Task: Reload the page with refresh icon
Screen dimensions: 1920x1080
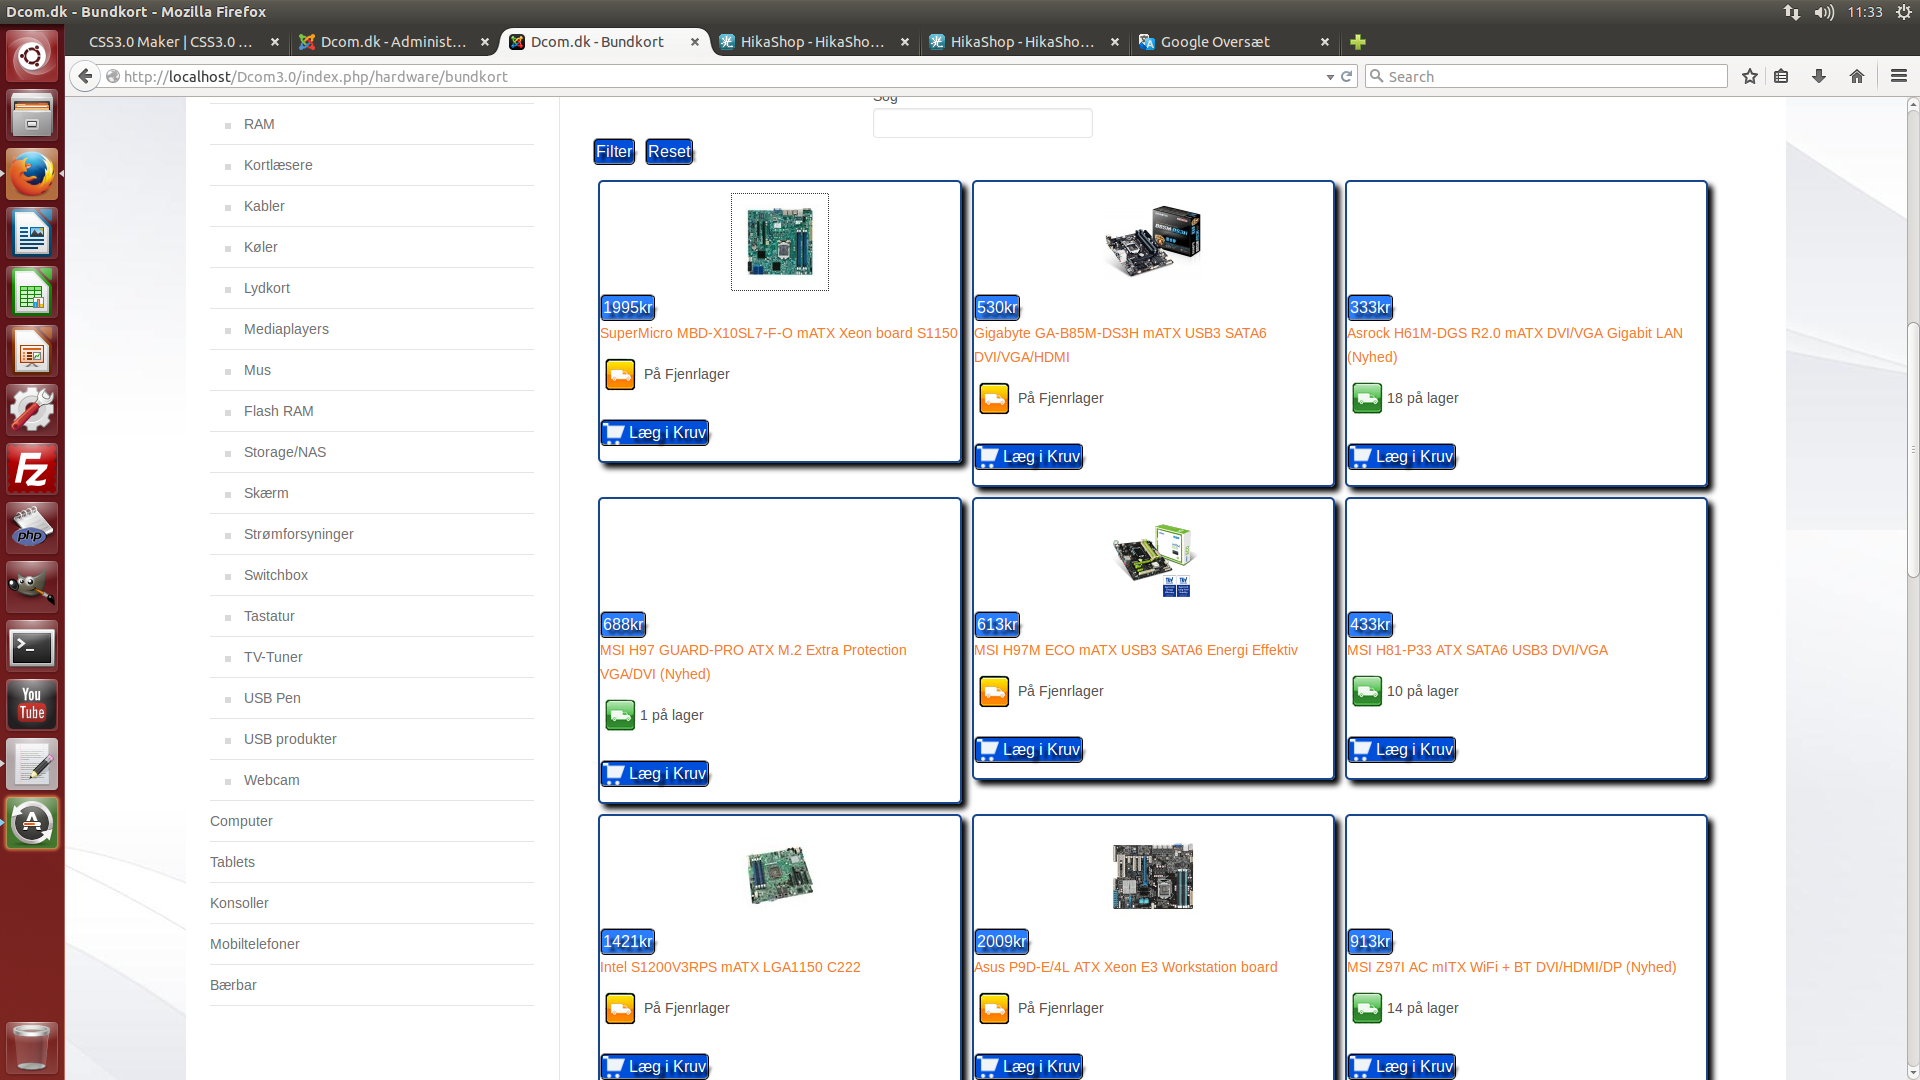Action: 1347,77
